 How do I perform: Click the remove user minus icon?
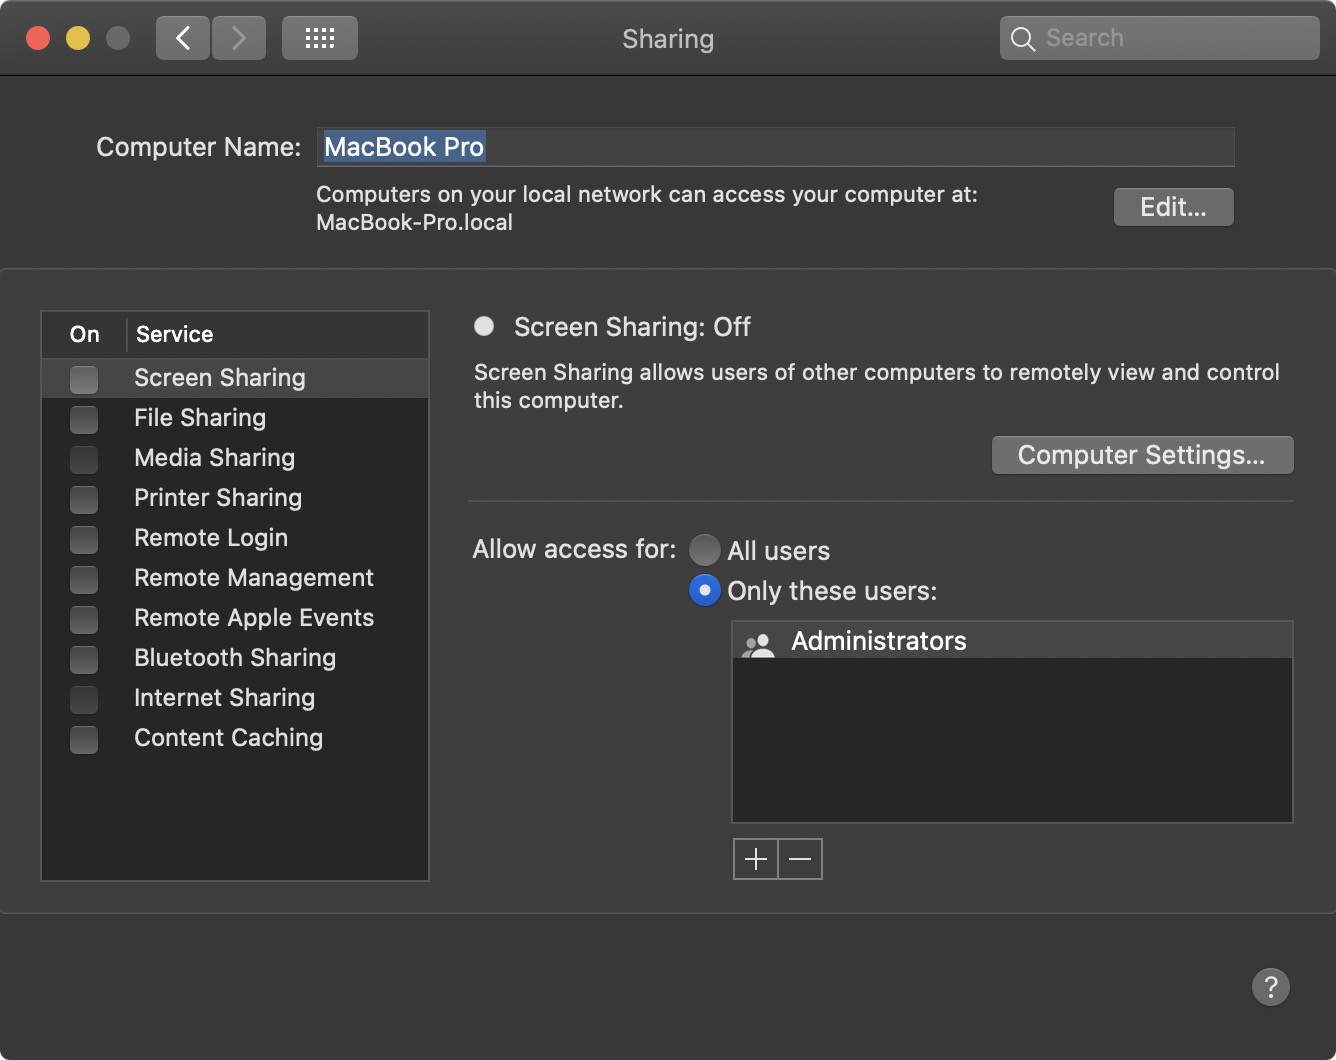799,858
